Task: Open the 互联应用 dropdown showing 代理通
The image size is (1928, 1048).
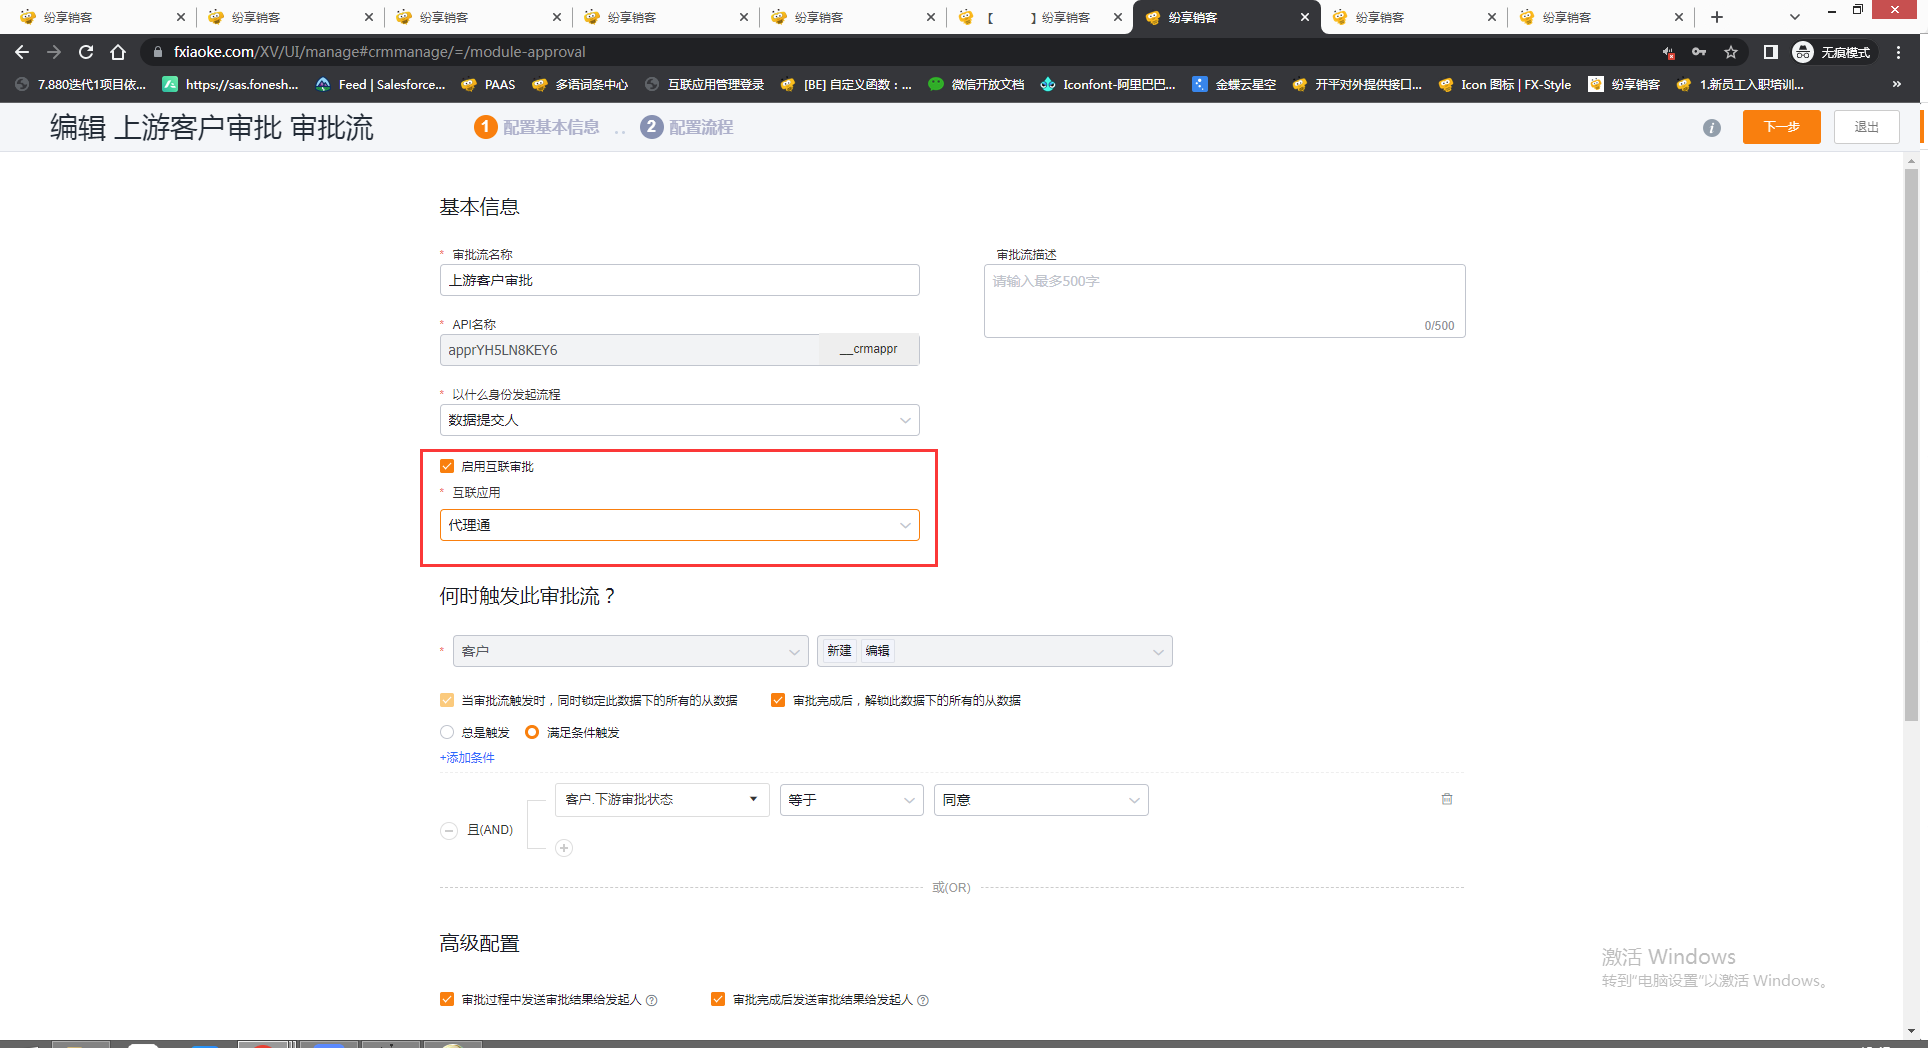Action: tap(679, 525)
